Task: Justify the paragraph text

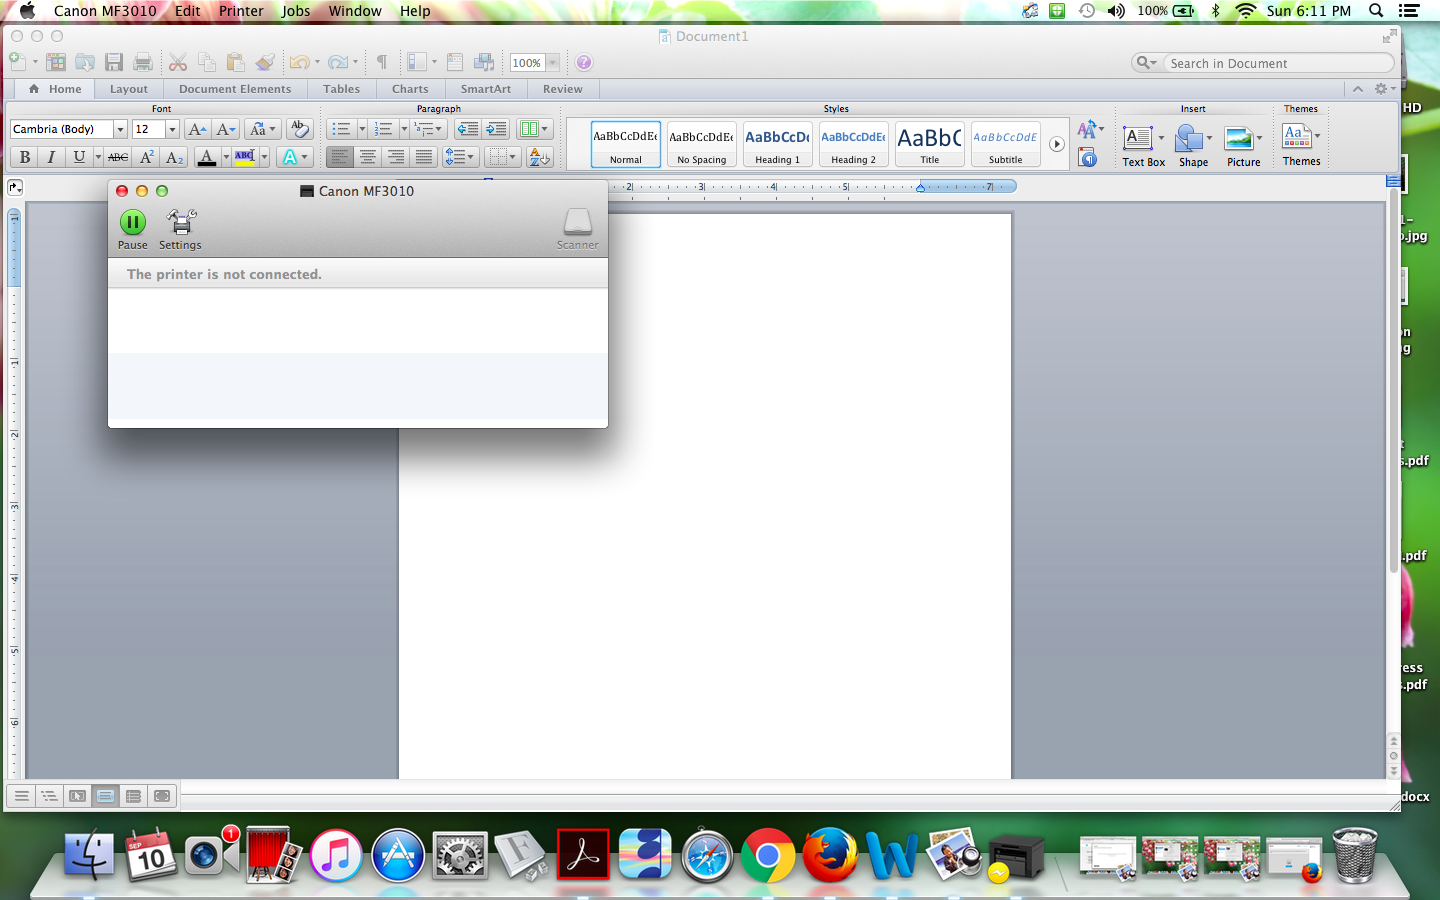Action: click(x=424, y=157)
